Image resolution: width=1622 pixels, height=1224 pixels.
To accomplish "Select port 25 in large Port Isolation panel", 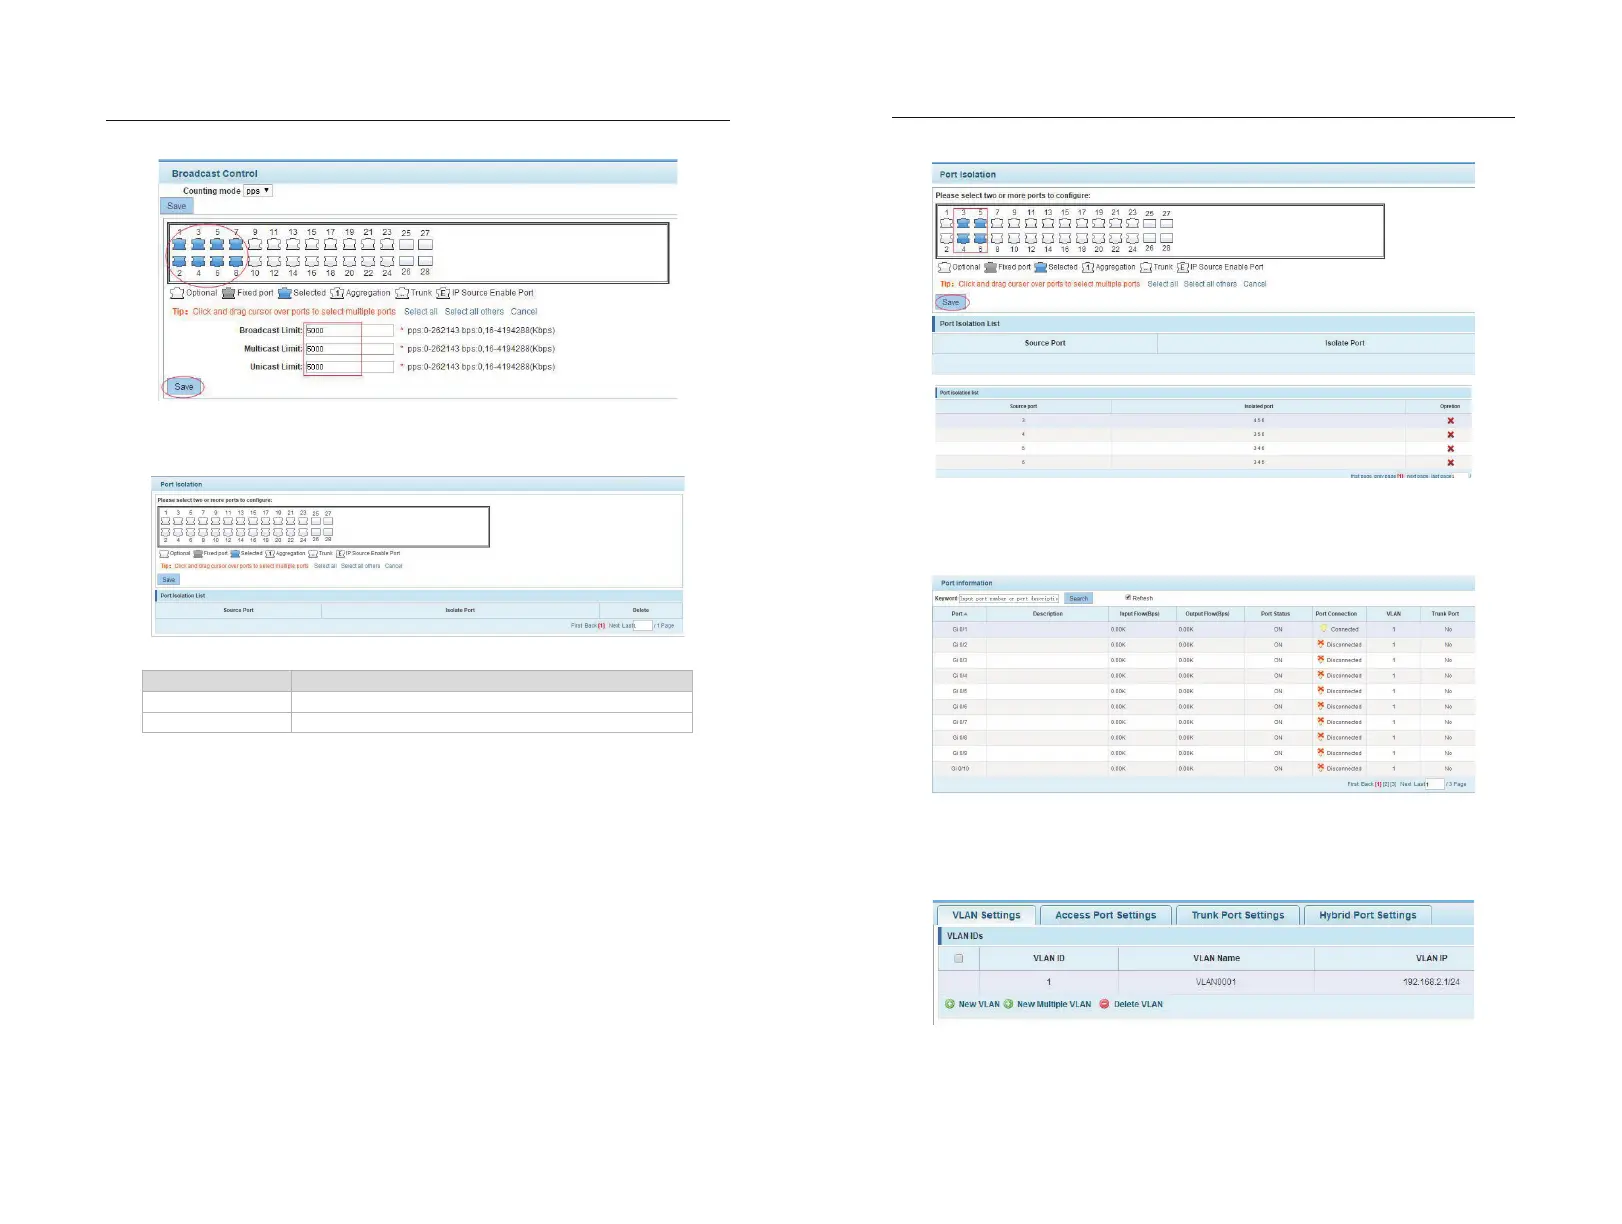I will click(1149, 223).
